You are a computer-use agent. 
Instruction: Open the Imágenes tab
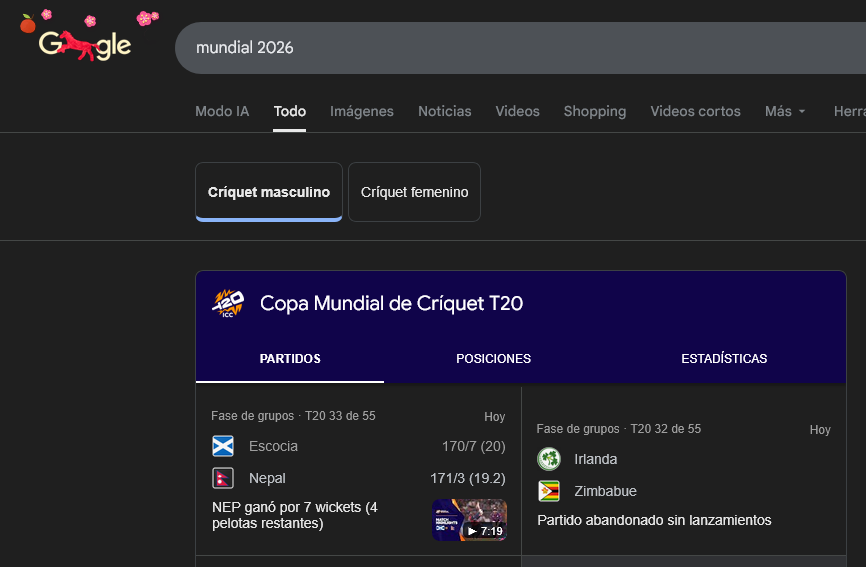(362, 112)
